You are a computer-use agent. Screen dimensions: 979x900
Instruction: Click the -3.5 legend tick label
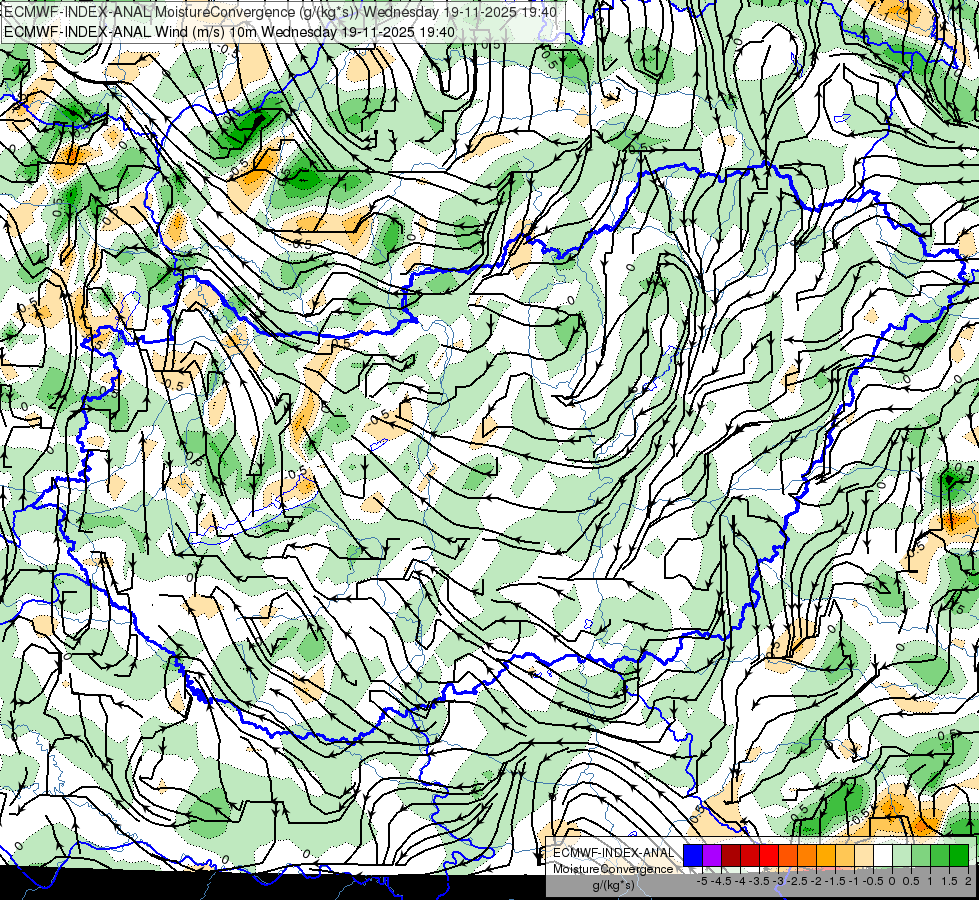[759, 881]
